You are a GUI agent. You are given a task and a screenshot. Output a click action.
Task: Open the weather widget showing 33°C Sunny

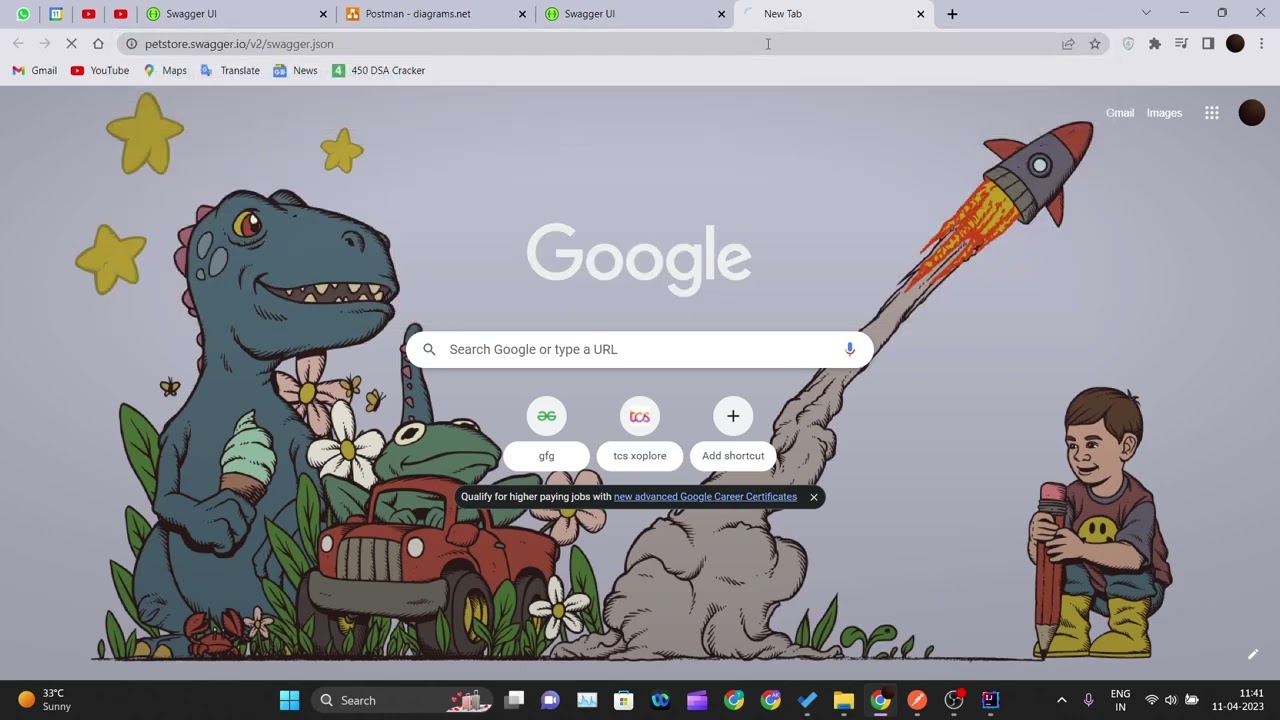point(46,700)
